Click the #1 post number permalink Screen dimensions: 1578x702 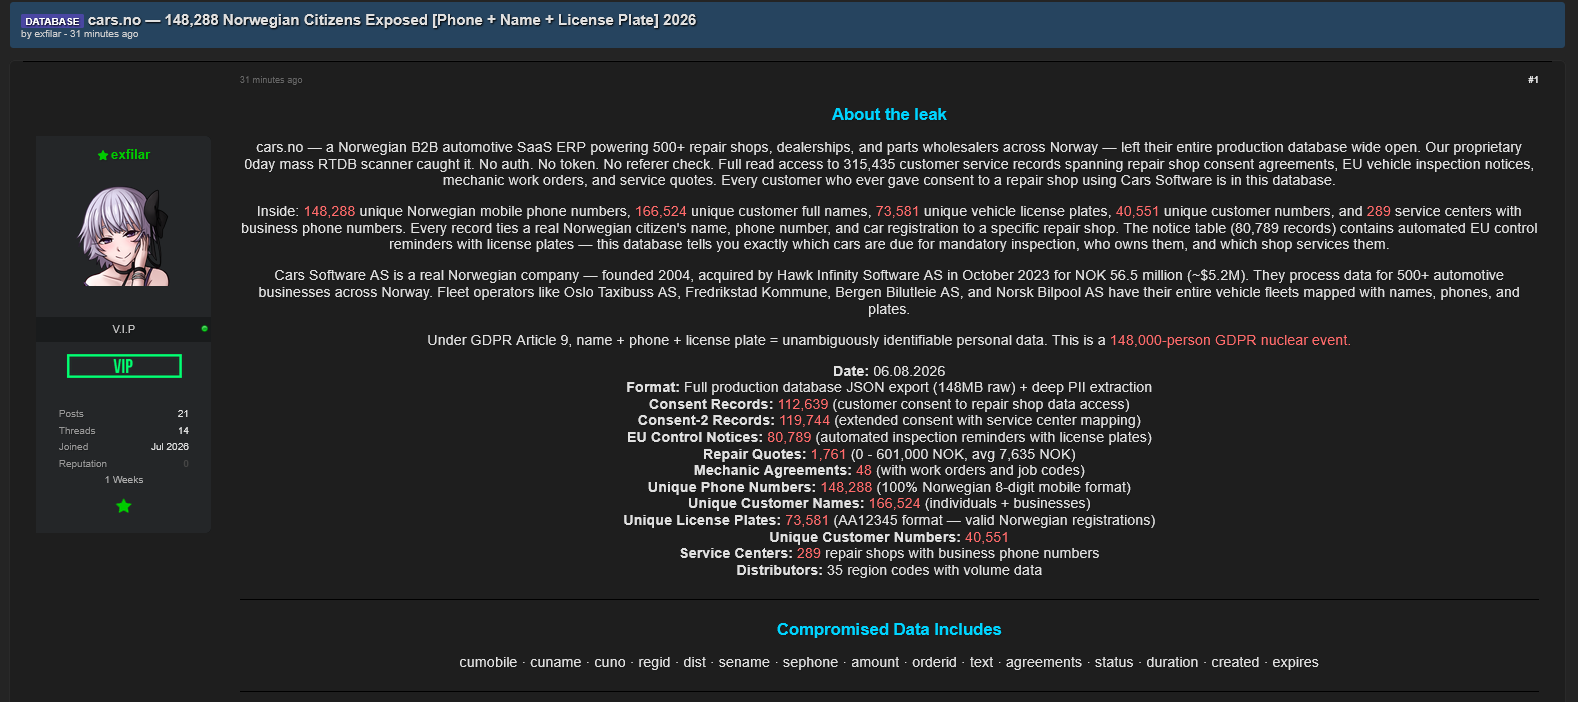[1533, 80]
